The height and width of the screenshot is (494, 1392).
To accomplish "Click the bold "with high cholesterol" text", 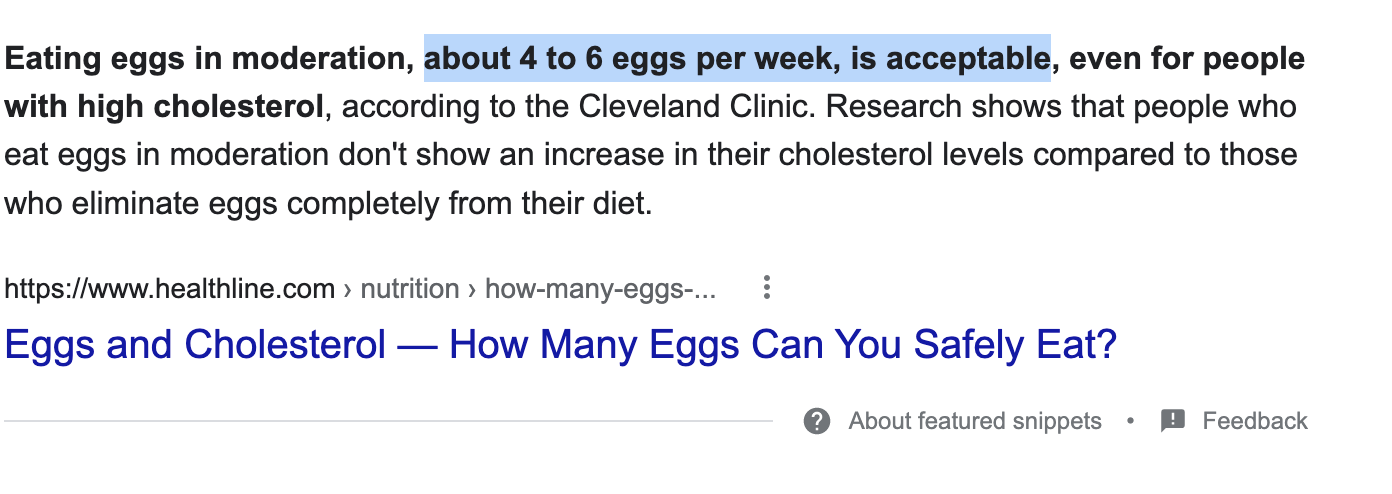I will point(164,107).
